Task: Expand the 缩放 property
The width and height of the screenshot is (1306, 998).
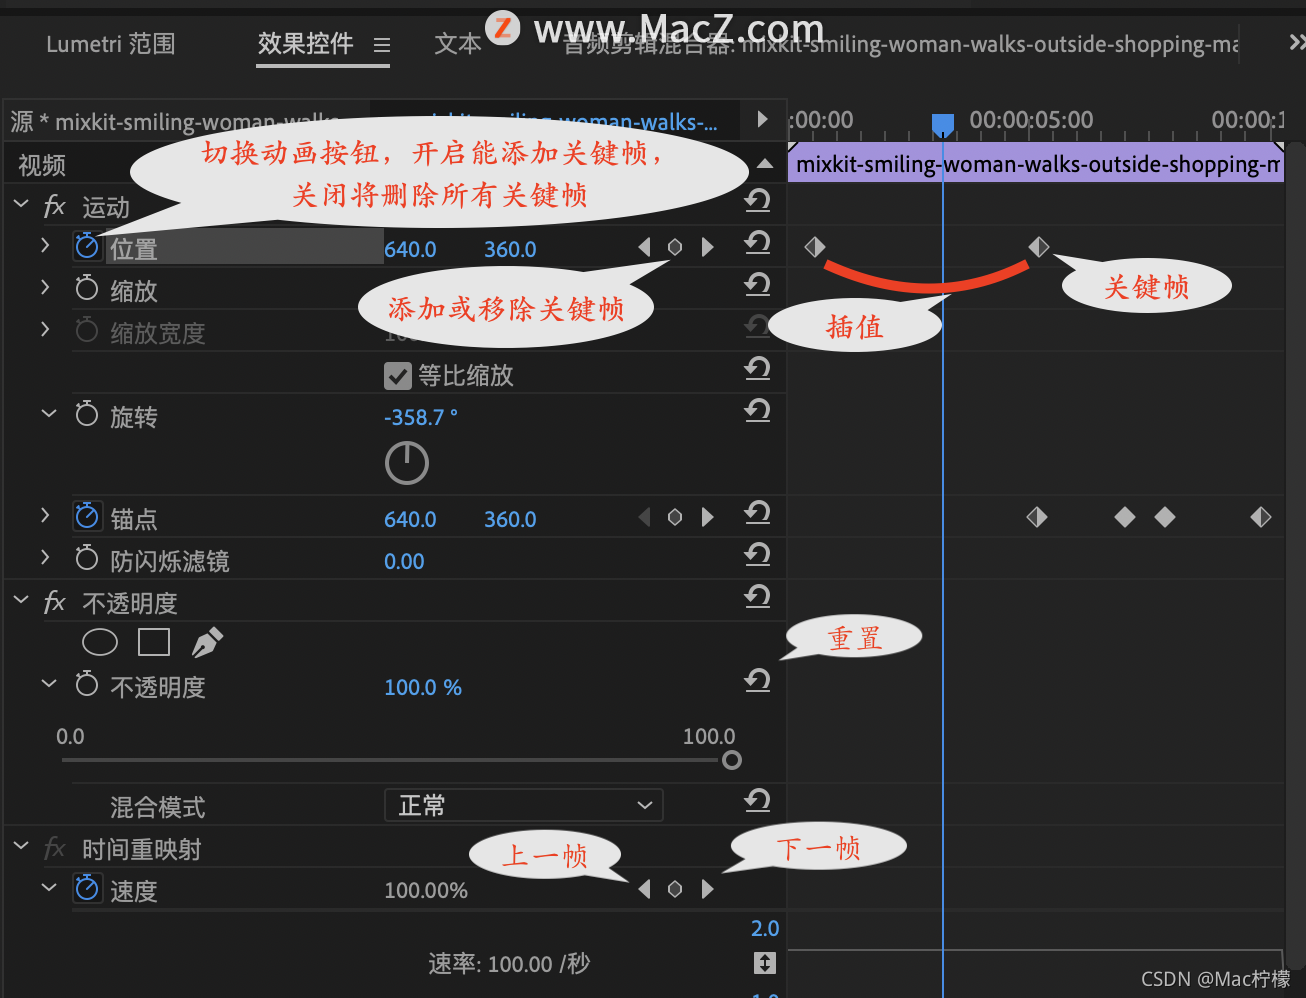Action: tap(45, 287)
